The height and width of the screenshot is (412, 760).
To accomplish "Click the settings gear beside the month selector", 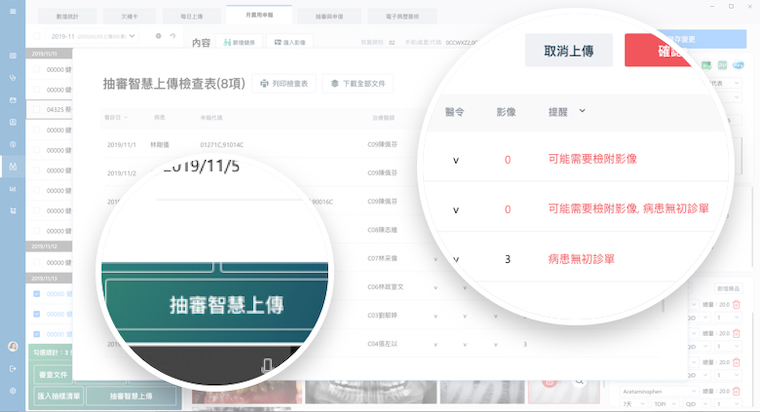I will tap(159, 36).
